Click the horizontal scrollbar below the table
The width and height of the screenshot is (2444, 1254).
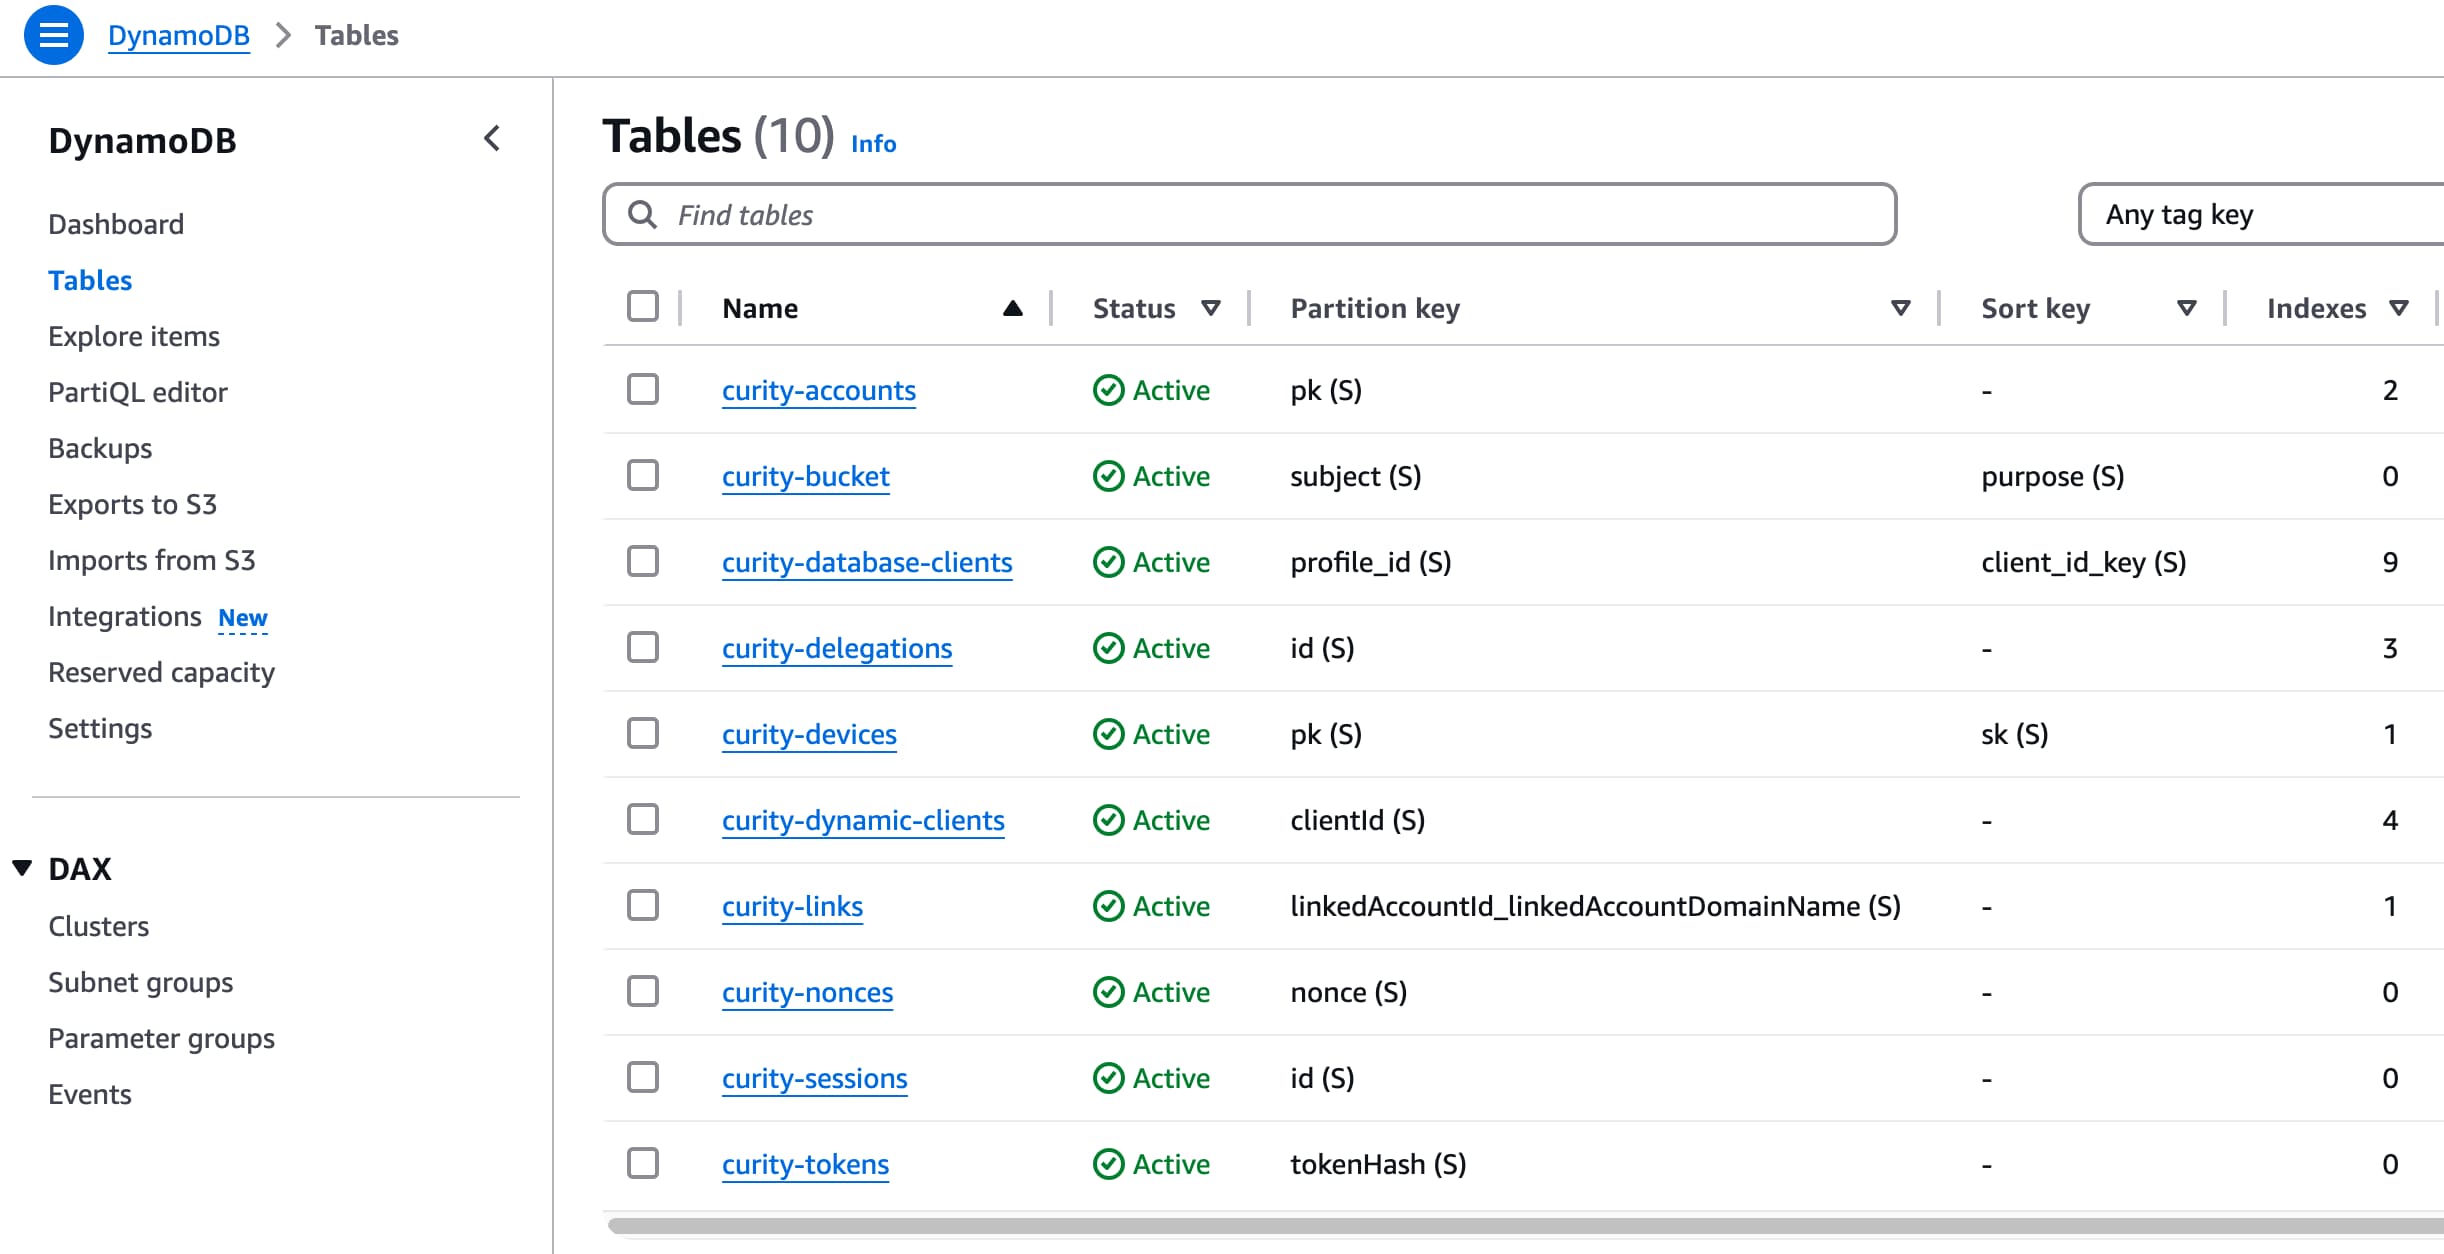click(1525, 1226)
